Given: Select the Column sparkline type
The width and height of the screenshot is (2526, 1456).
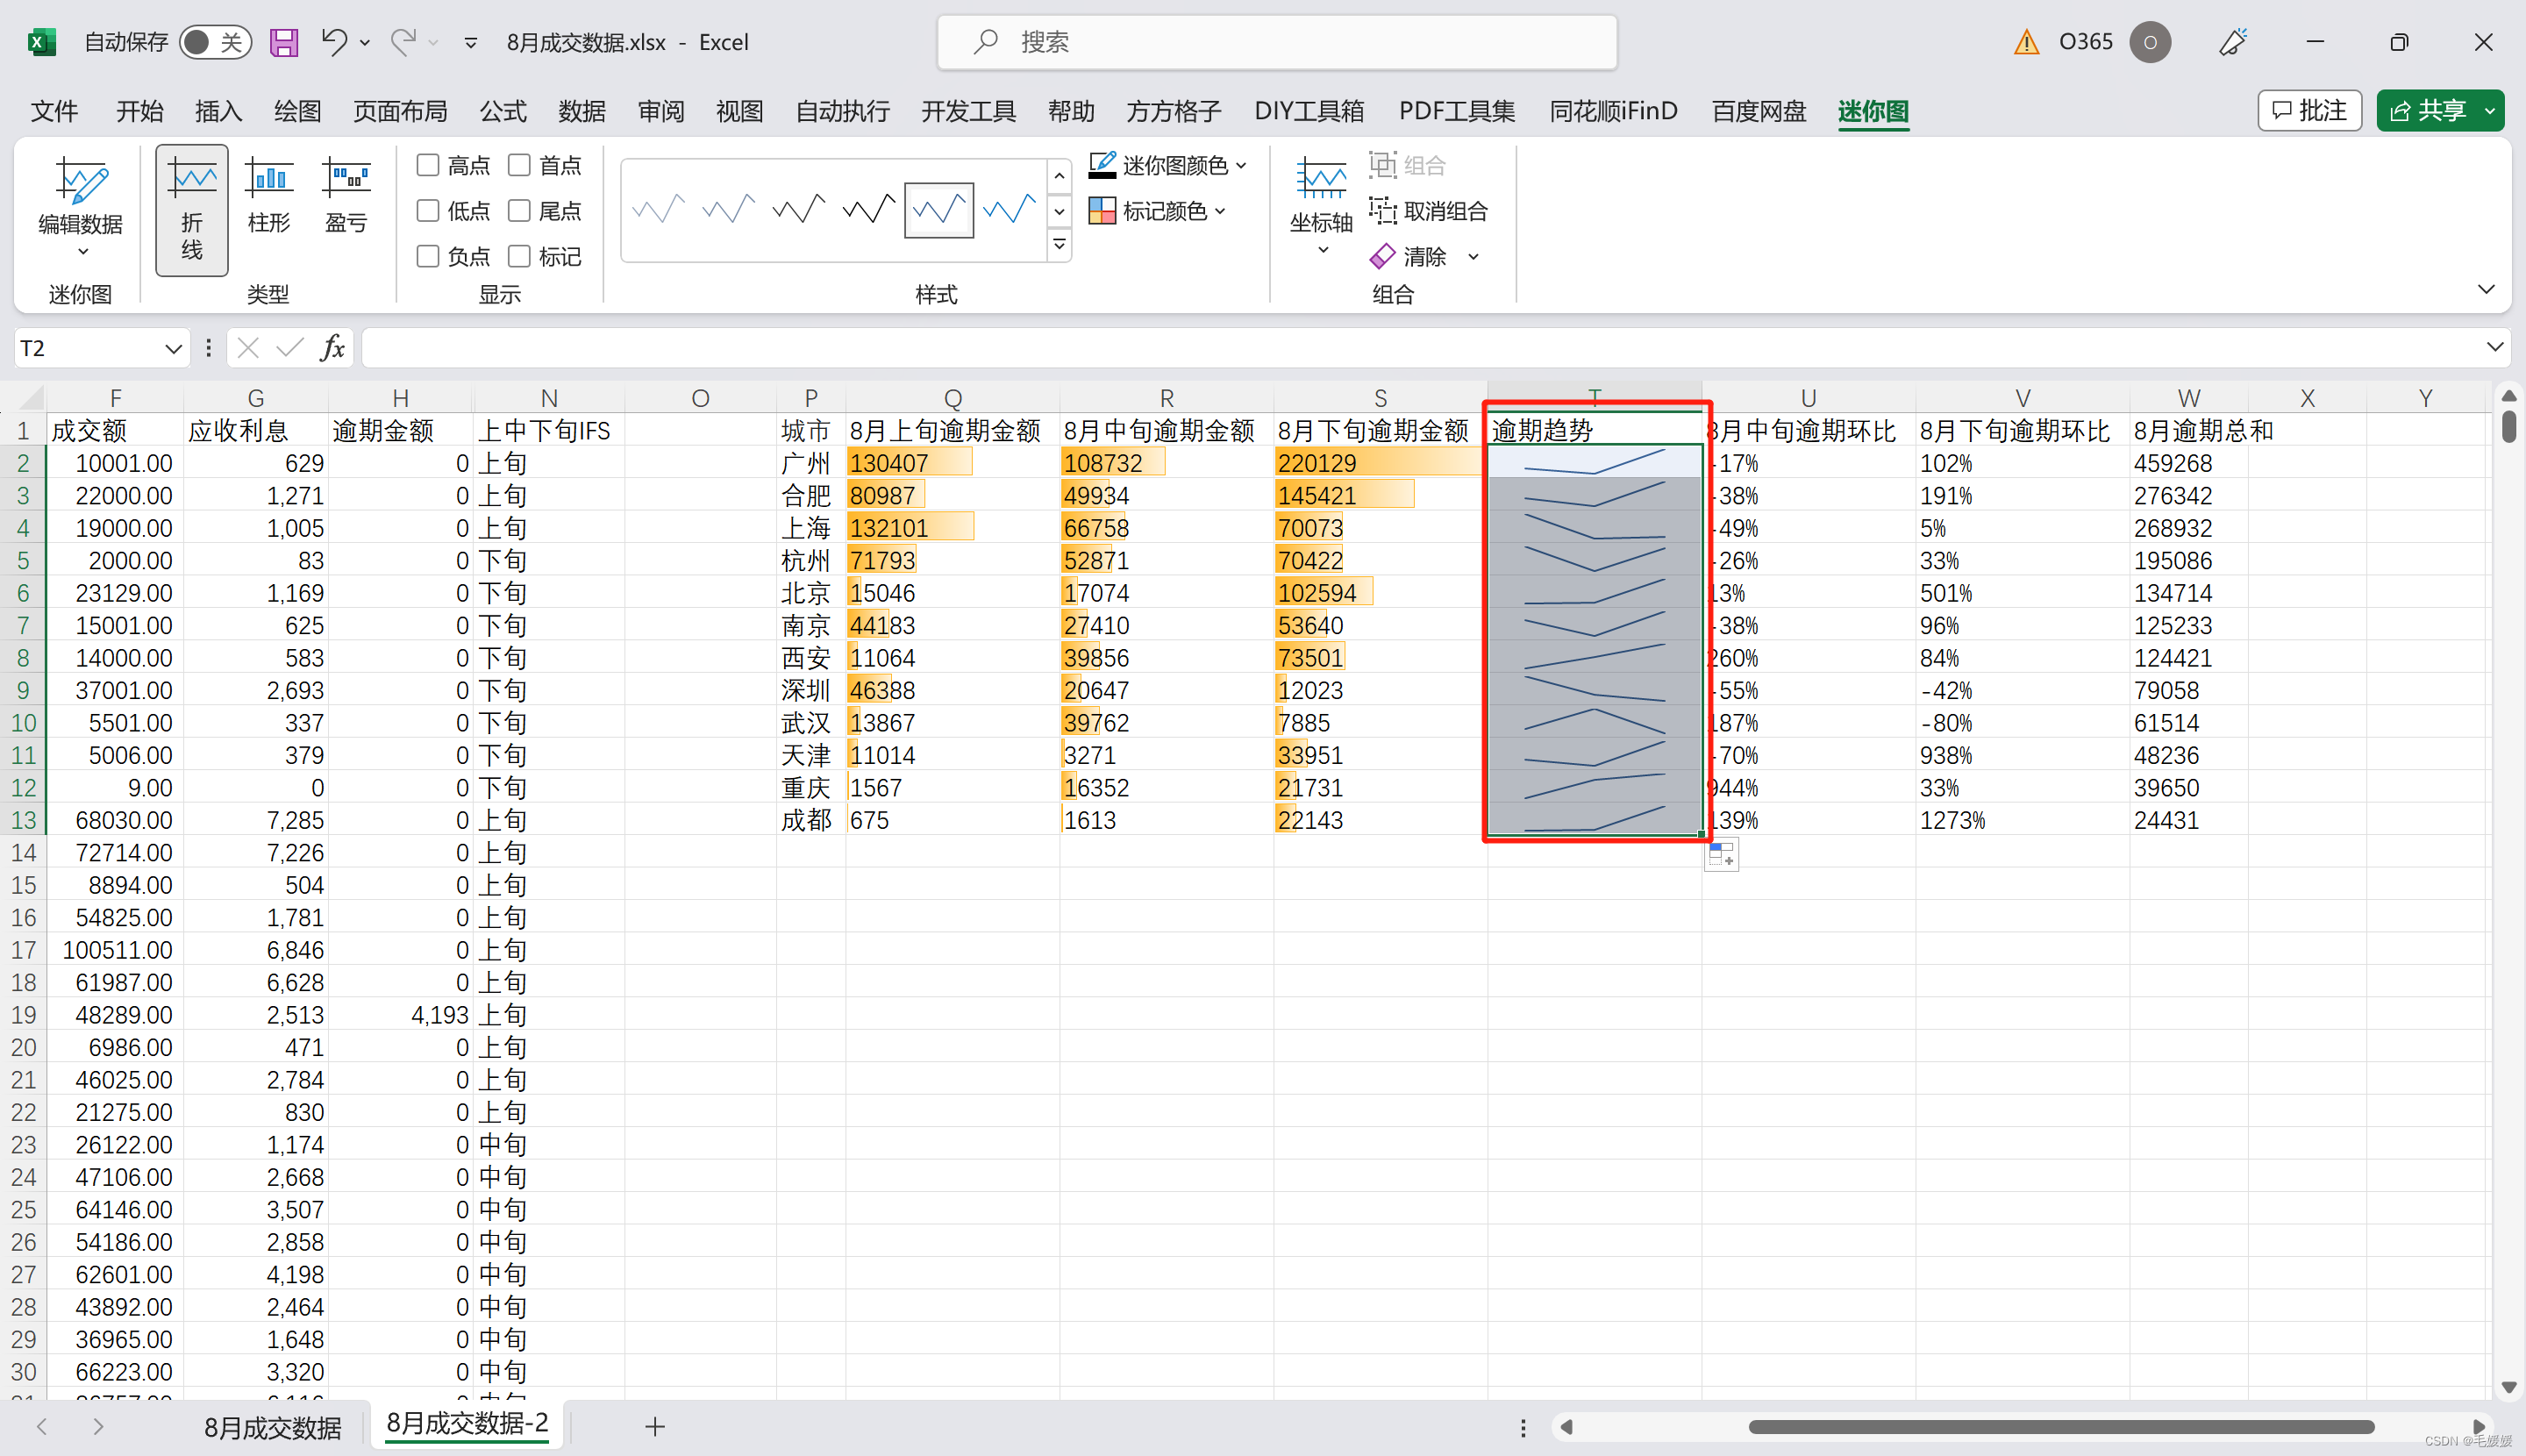Looking at the screenshot, I should tap(269, 196).
